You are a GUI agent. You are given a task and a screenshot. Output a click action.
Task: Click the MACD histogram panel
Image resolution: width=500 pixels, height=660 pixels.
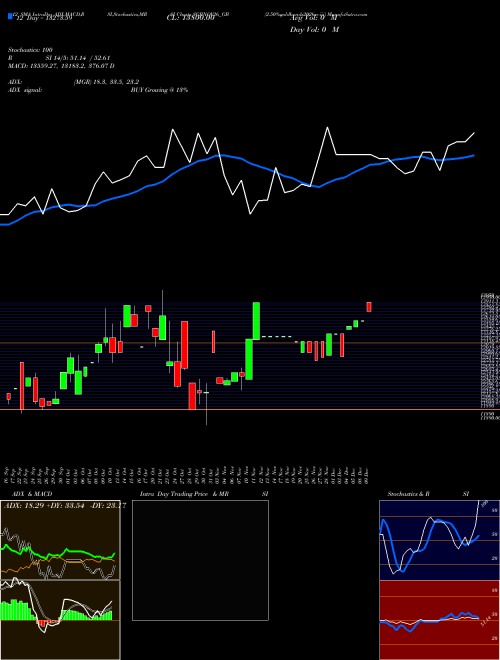pos(60,620)
